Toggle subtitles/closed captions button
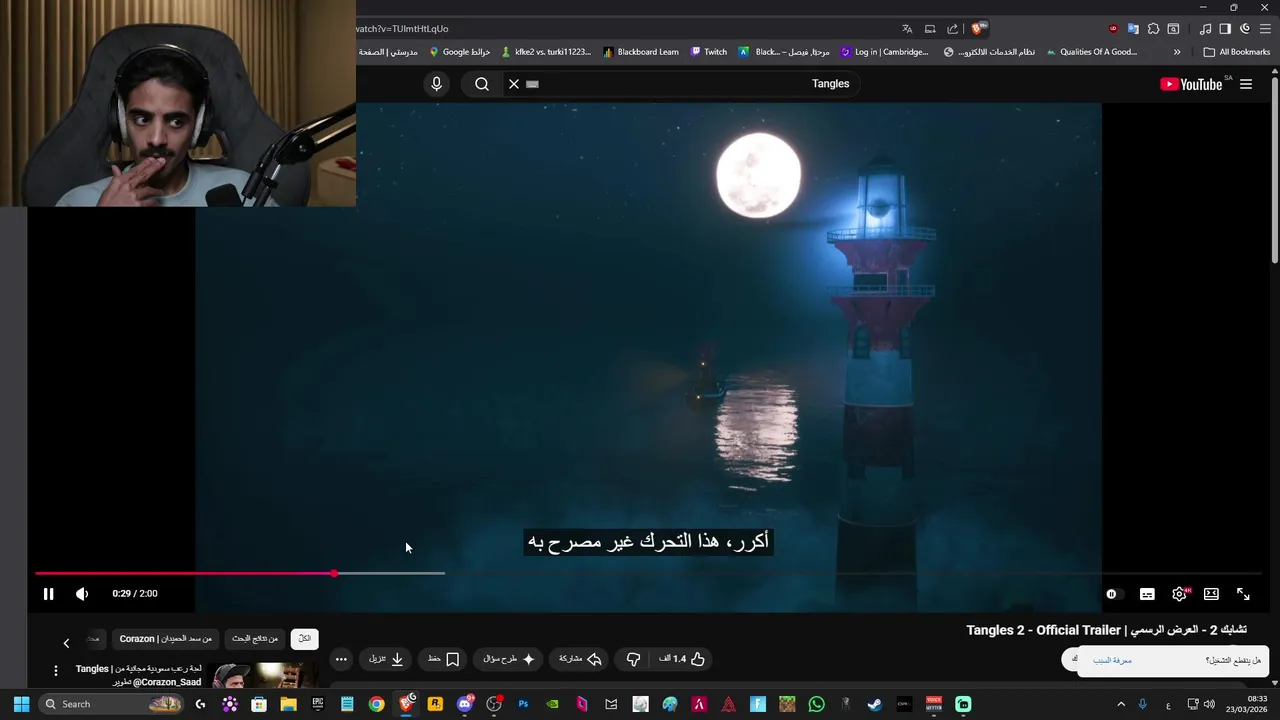The width and height of the screenshot is (1280, 720). pos(1147,594)
